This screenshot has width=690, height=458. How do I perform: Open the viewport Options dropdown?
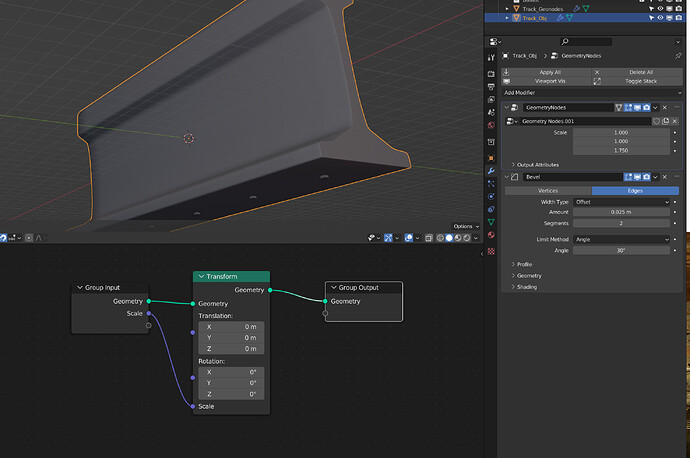coord(466,226)
